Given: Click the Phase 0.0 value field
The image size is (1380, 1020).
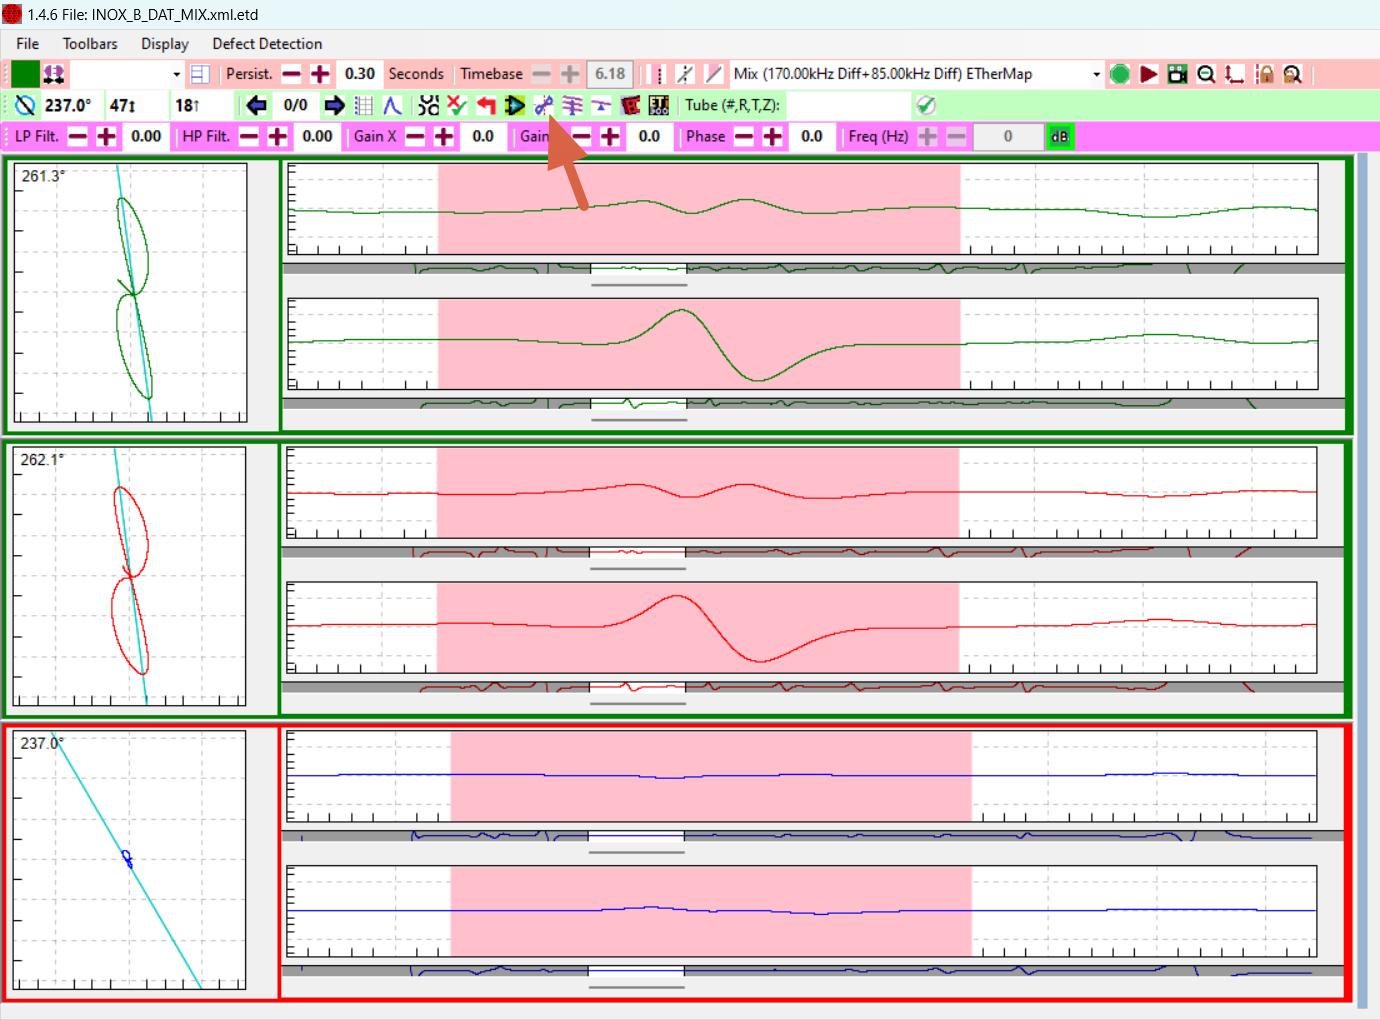Looking at the screenshot, I should pyautogui.click(x=812, y=136).
